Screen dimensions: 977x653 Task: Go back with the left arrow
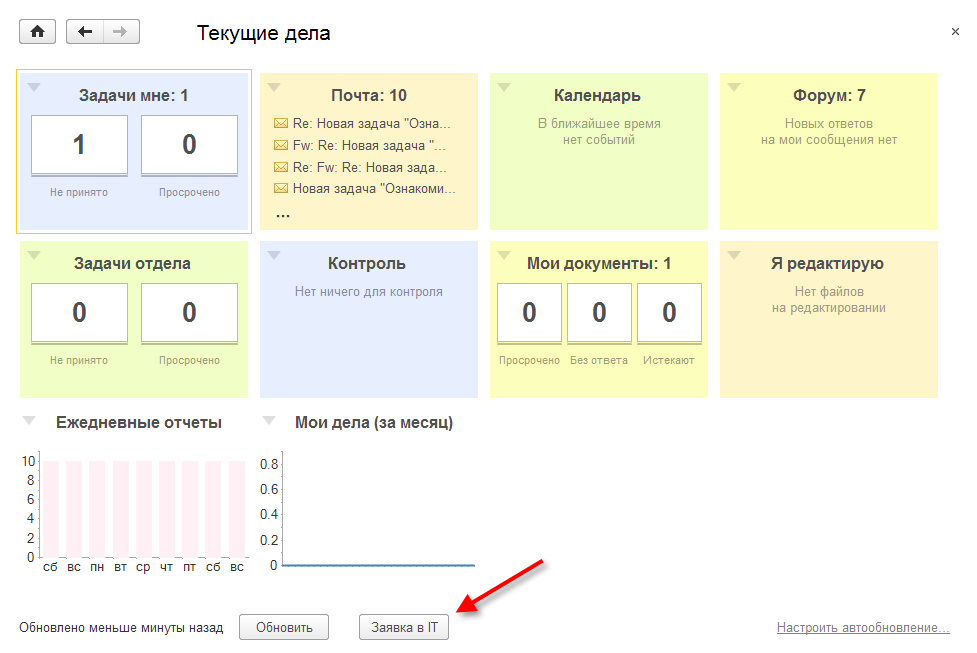tap(85, 32)
